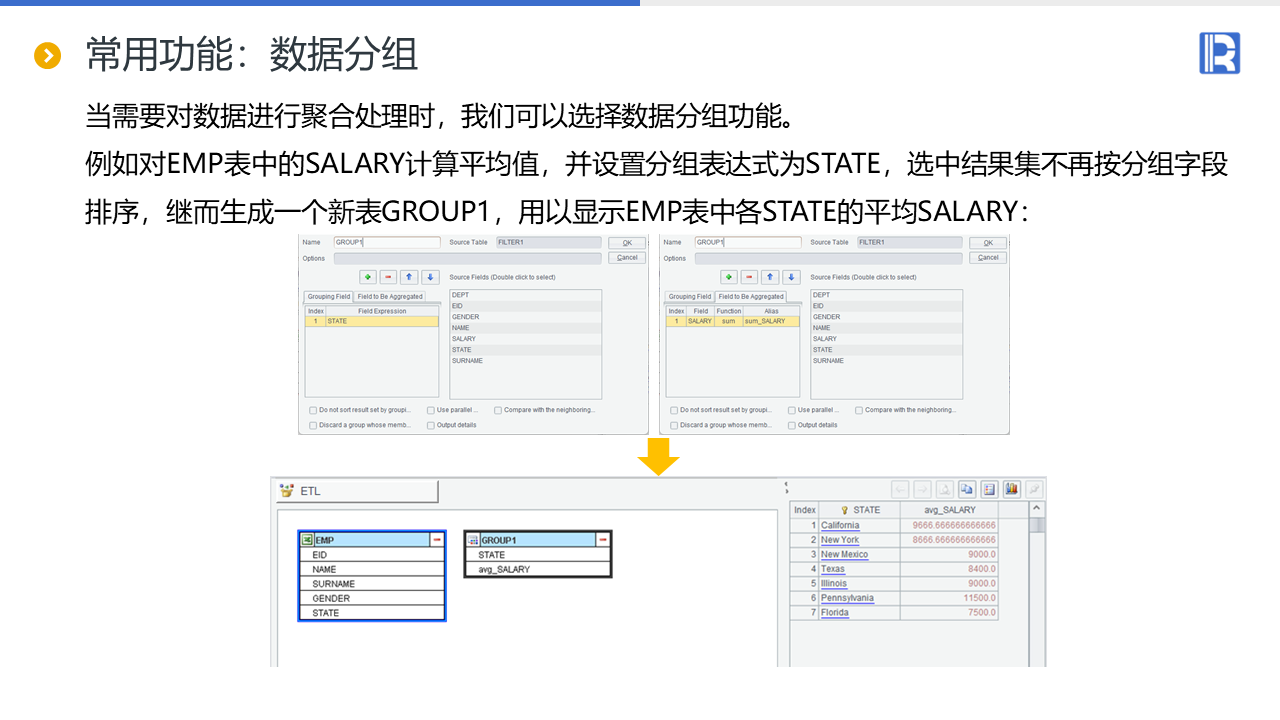Screen dimensions: 1280x720
Task: Click move-down arrow in grouping-field dialog
Action: coord(430,277)
